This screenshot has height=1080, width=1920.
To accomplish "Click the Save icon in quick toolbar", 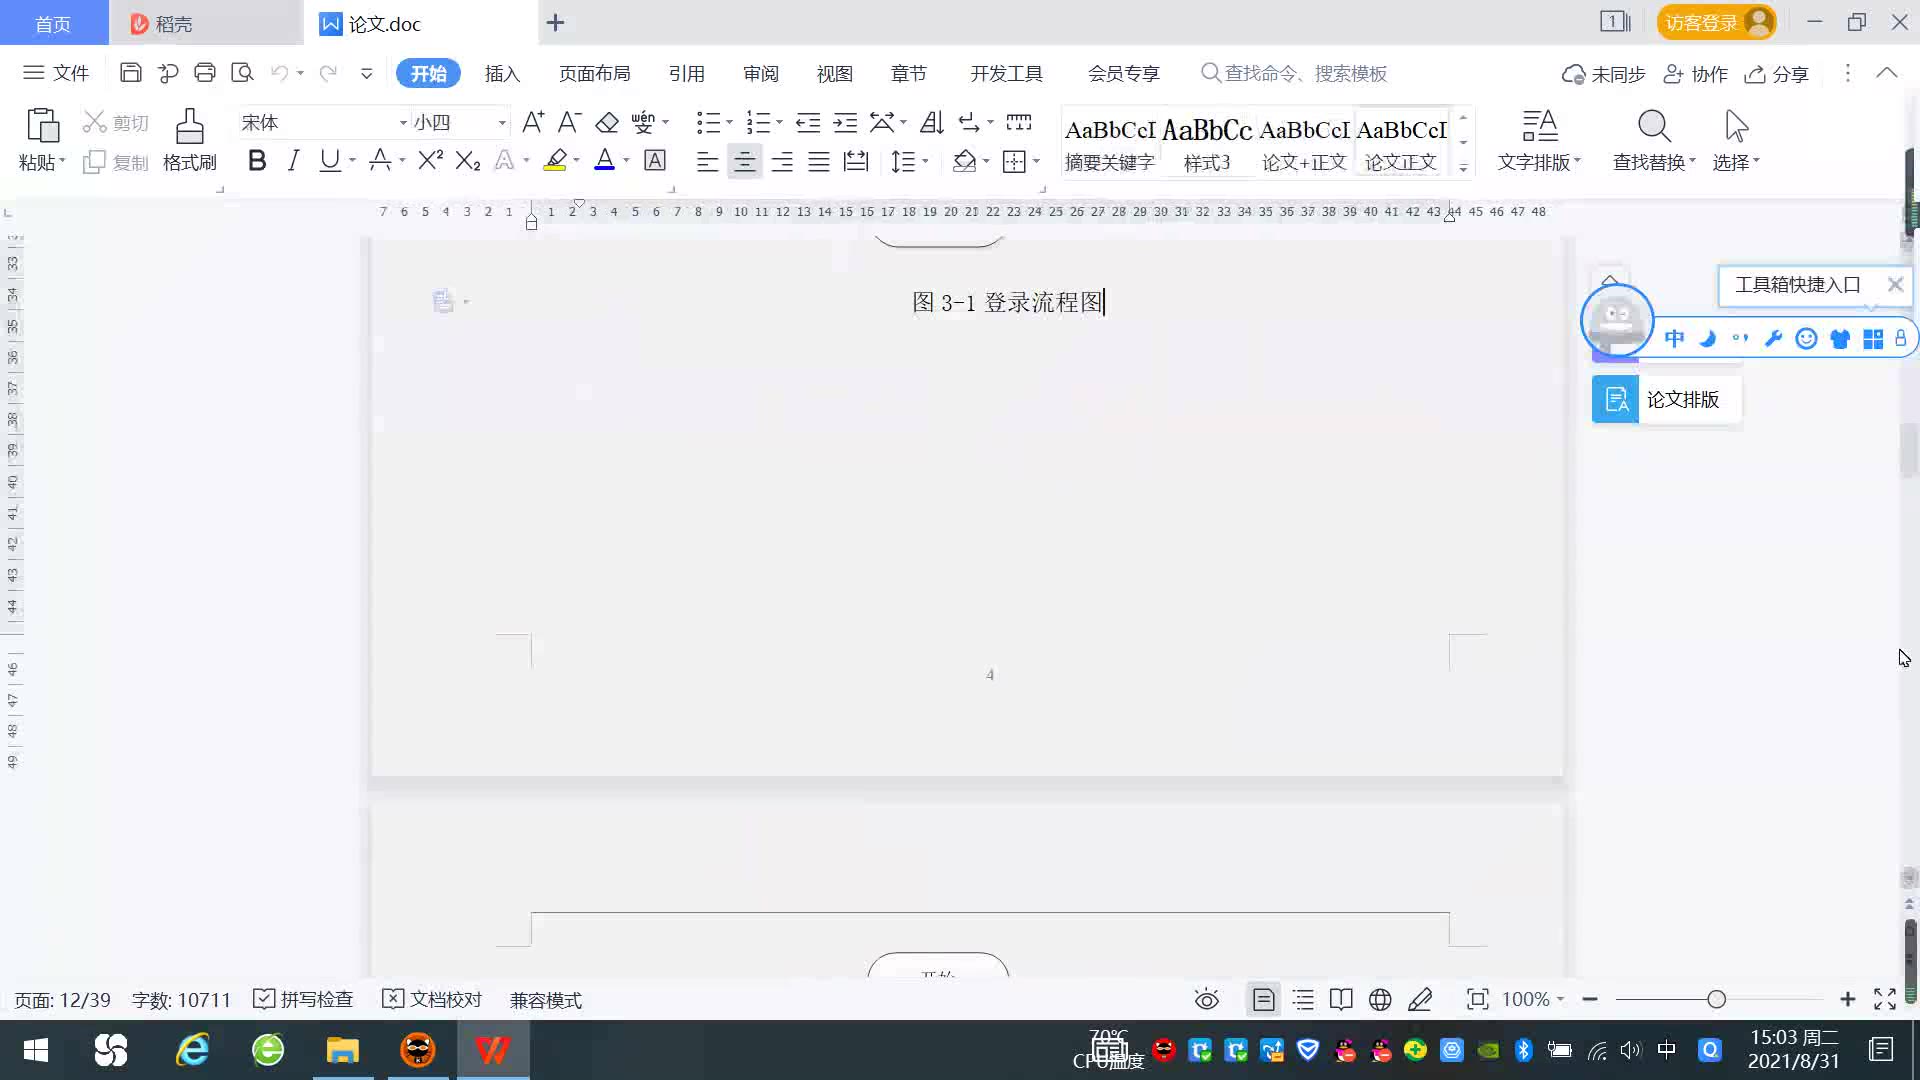I will coord(130,73).
